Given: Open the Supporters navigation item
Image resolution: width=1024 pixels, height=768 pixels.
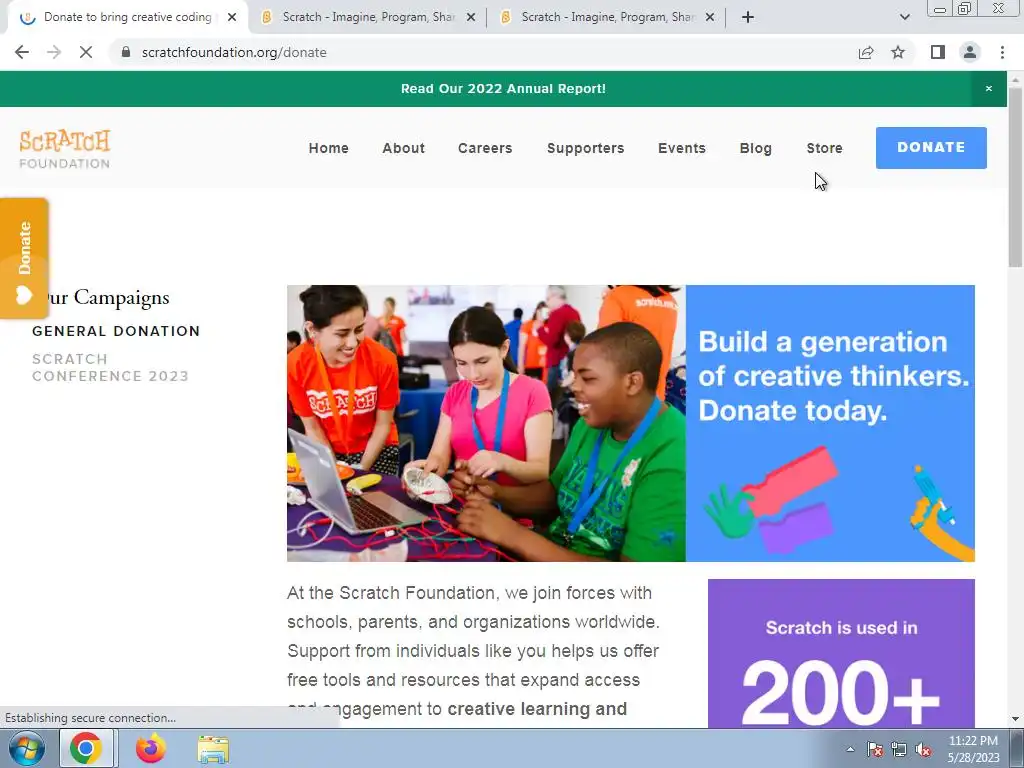Looking at the screenshot, I should pos(586,148).
